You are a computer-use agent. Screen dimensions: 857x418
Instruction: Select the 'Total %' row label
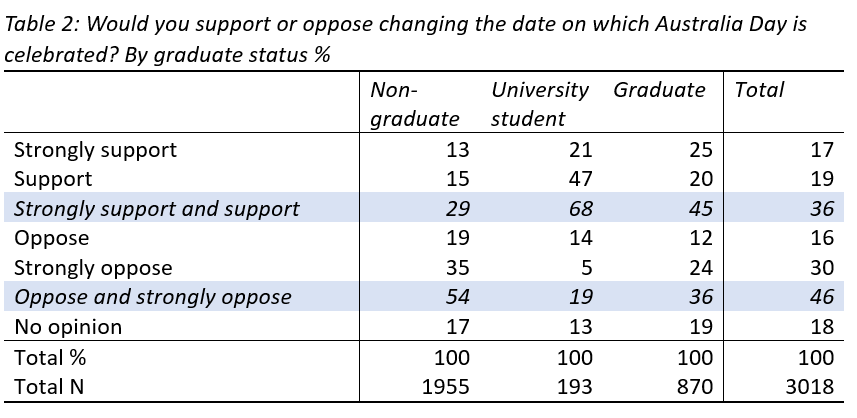[x=53, y=357]
